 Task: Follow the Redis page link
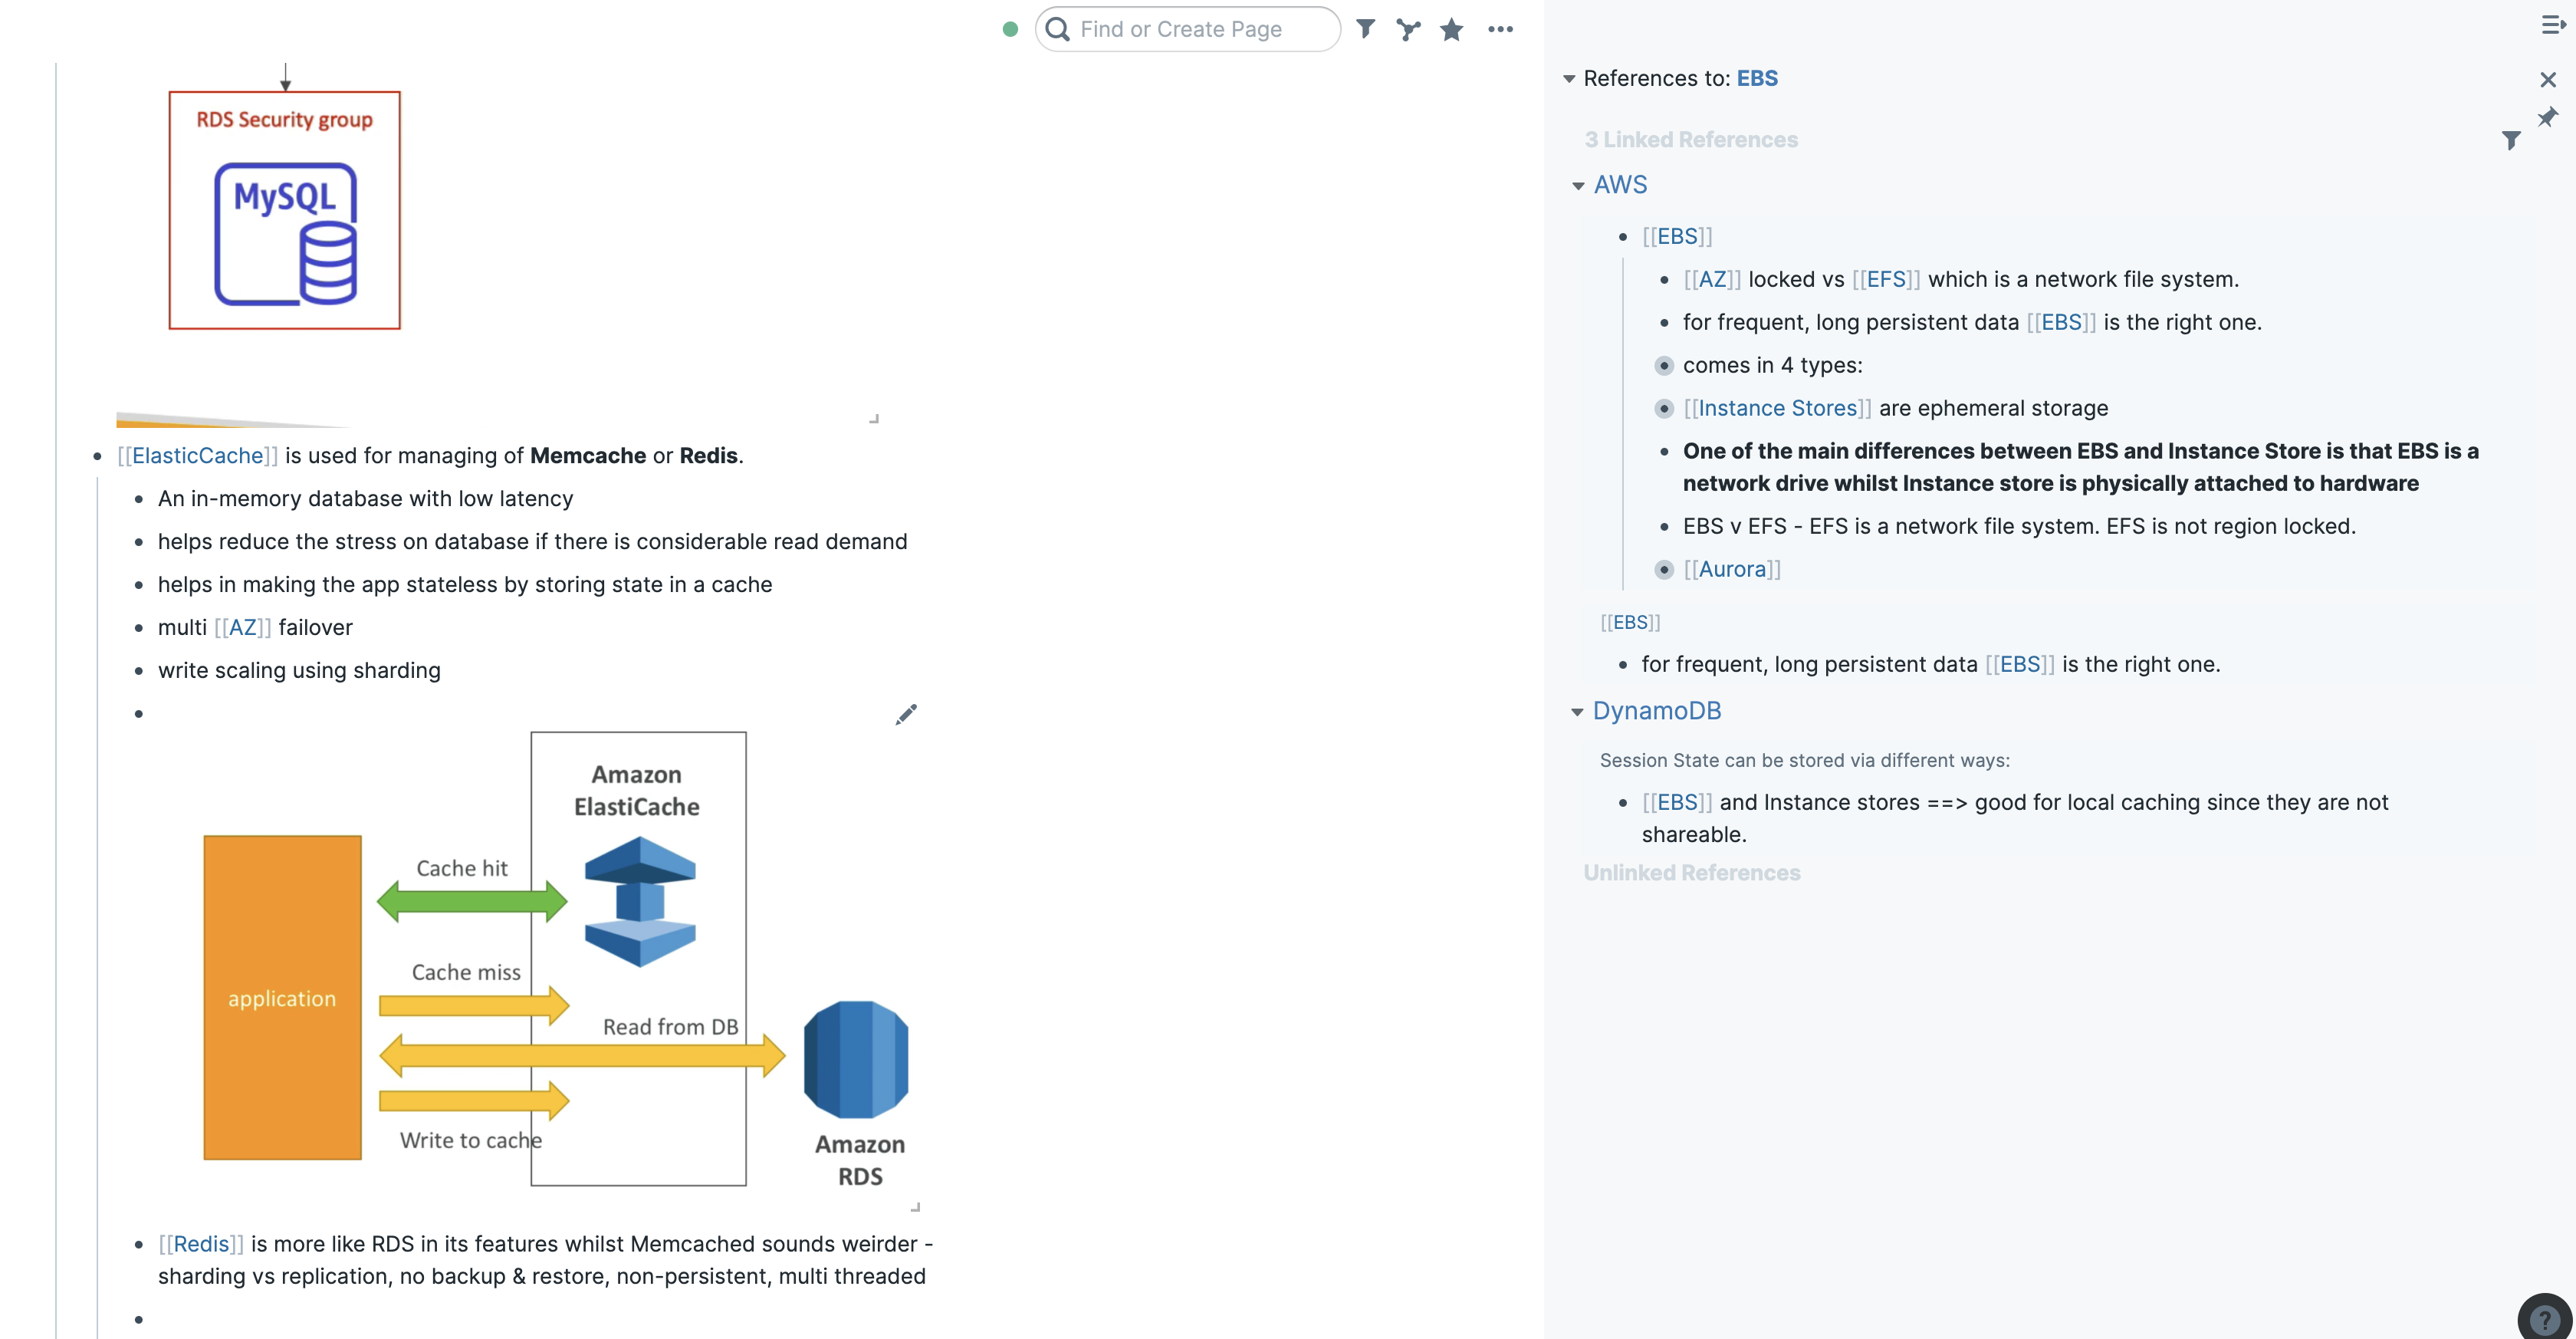tap(201, 1244)
